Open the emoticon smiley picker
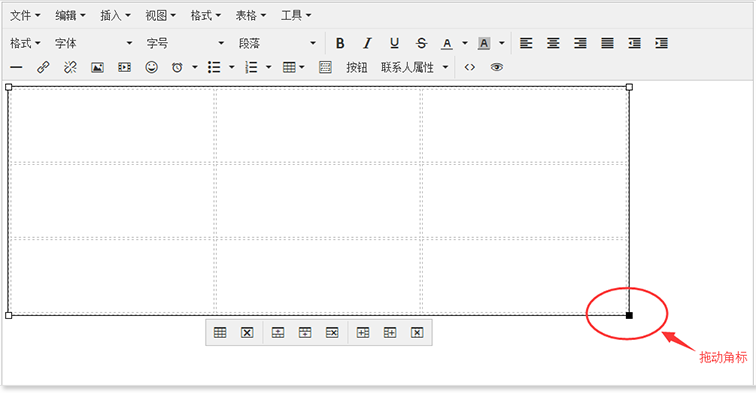Screen dimensions: 756x393 (151, 67)
